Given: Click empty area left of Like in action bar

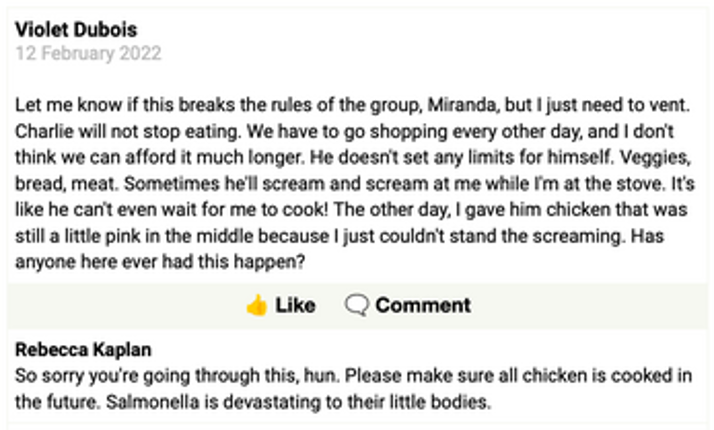Looking at the screenshot, I should pyautogui.click(x=120, y=305).
